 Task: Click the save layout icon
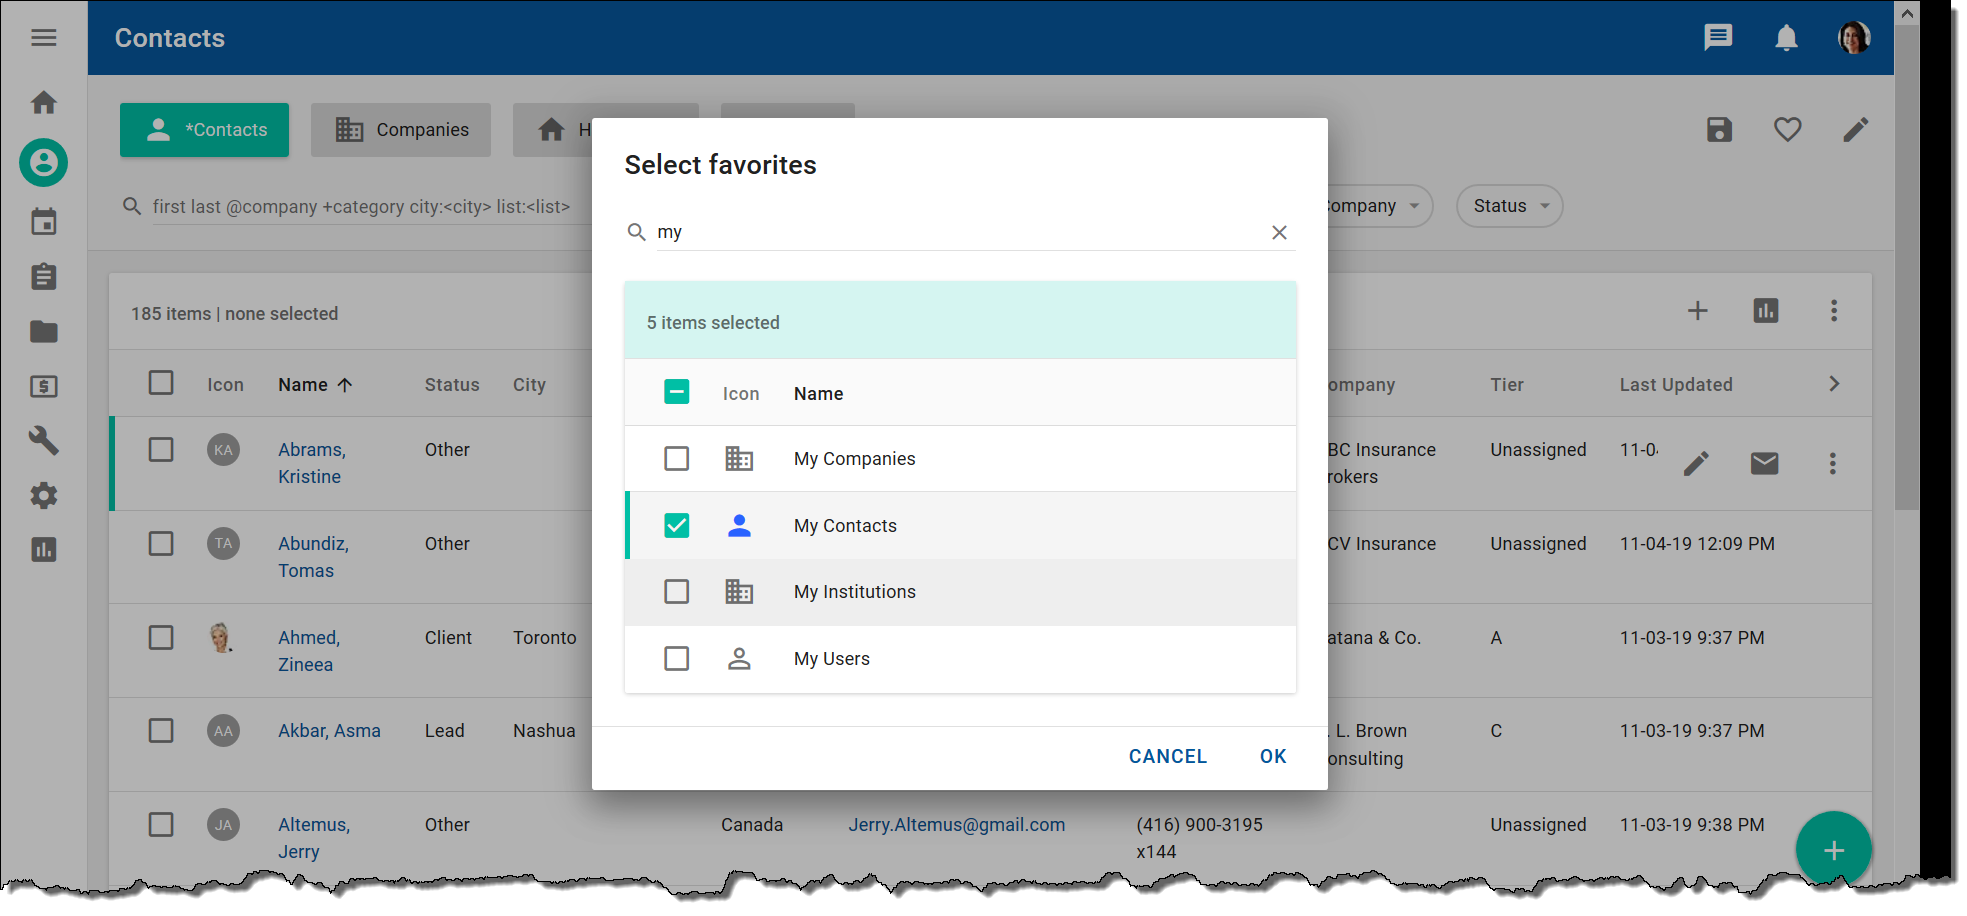(x=1719, y=130)
